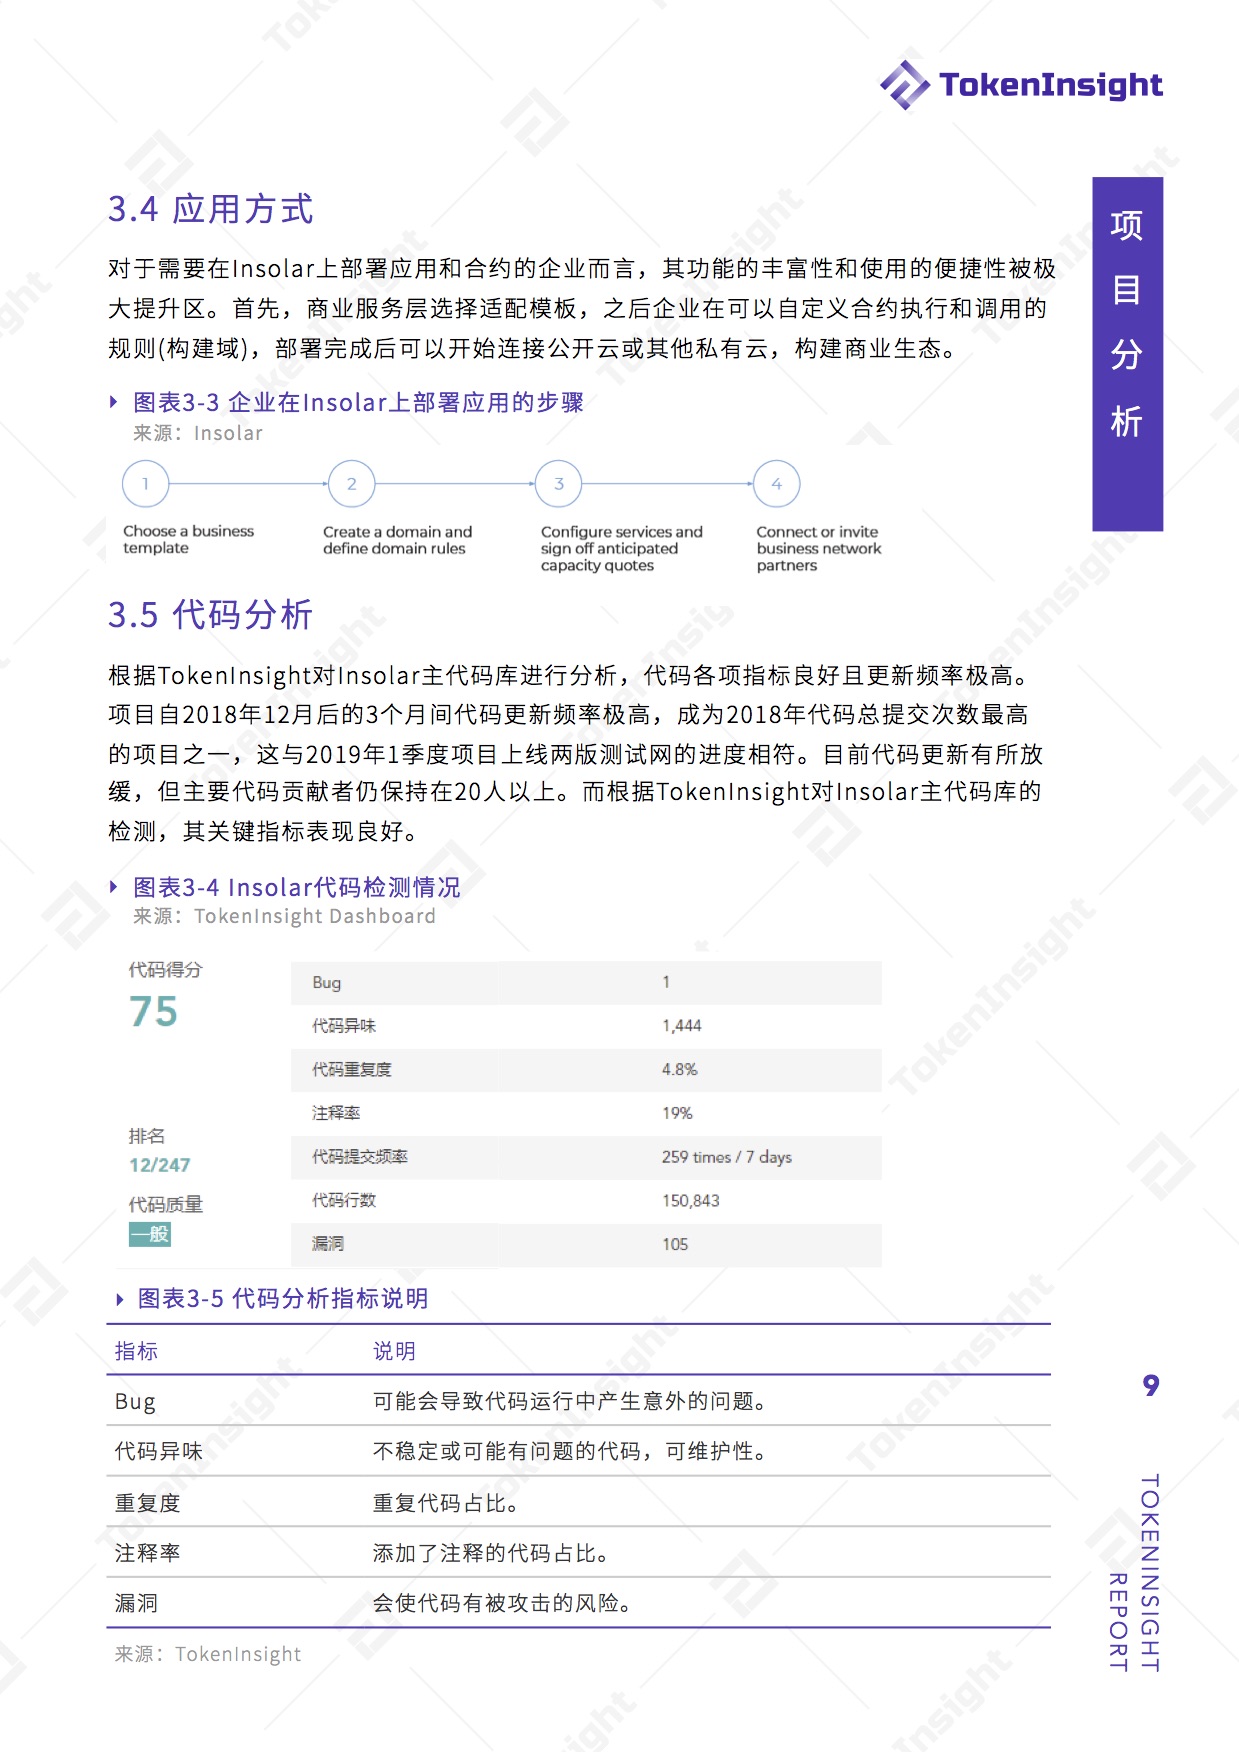Click the 代码重复度 row label
This screenshot has width=1239, height=1752.
point(352,1070)
